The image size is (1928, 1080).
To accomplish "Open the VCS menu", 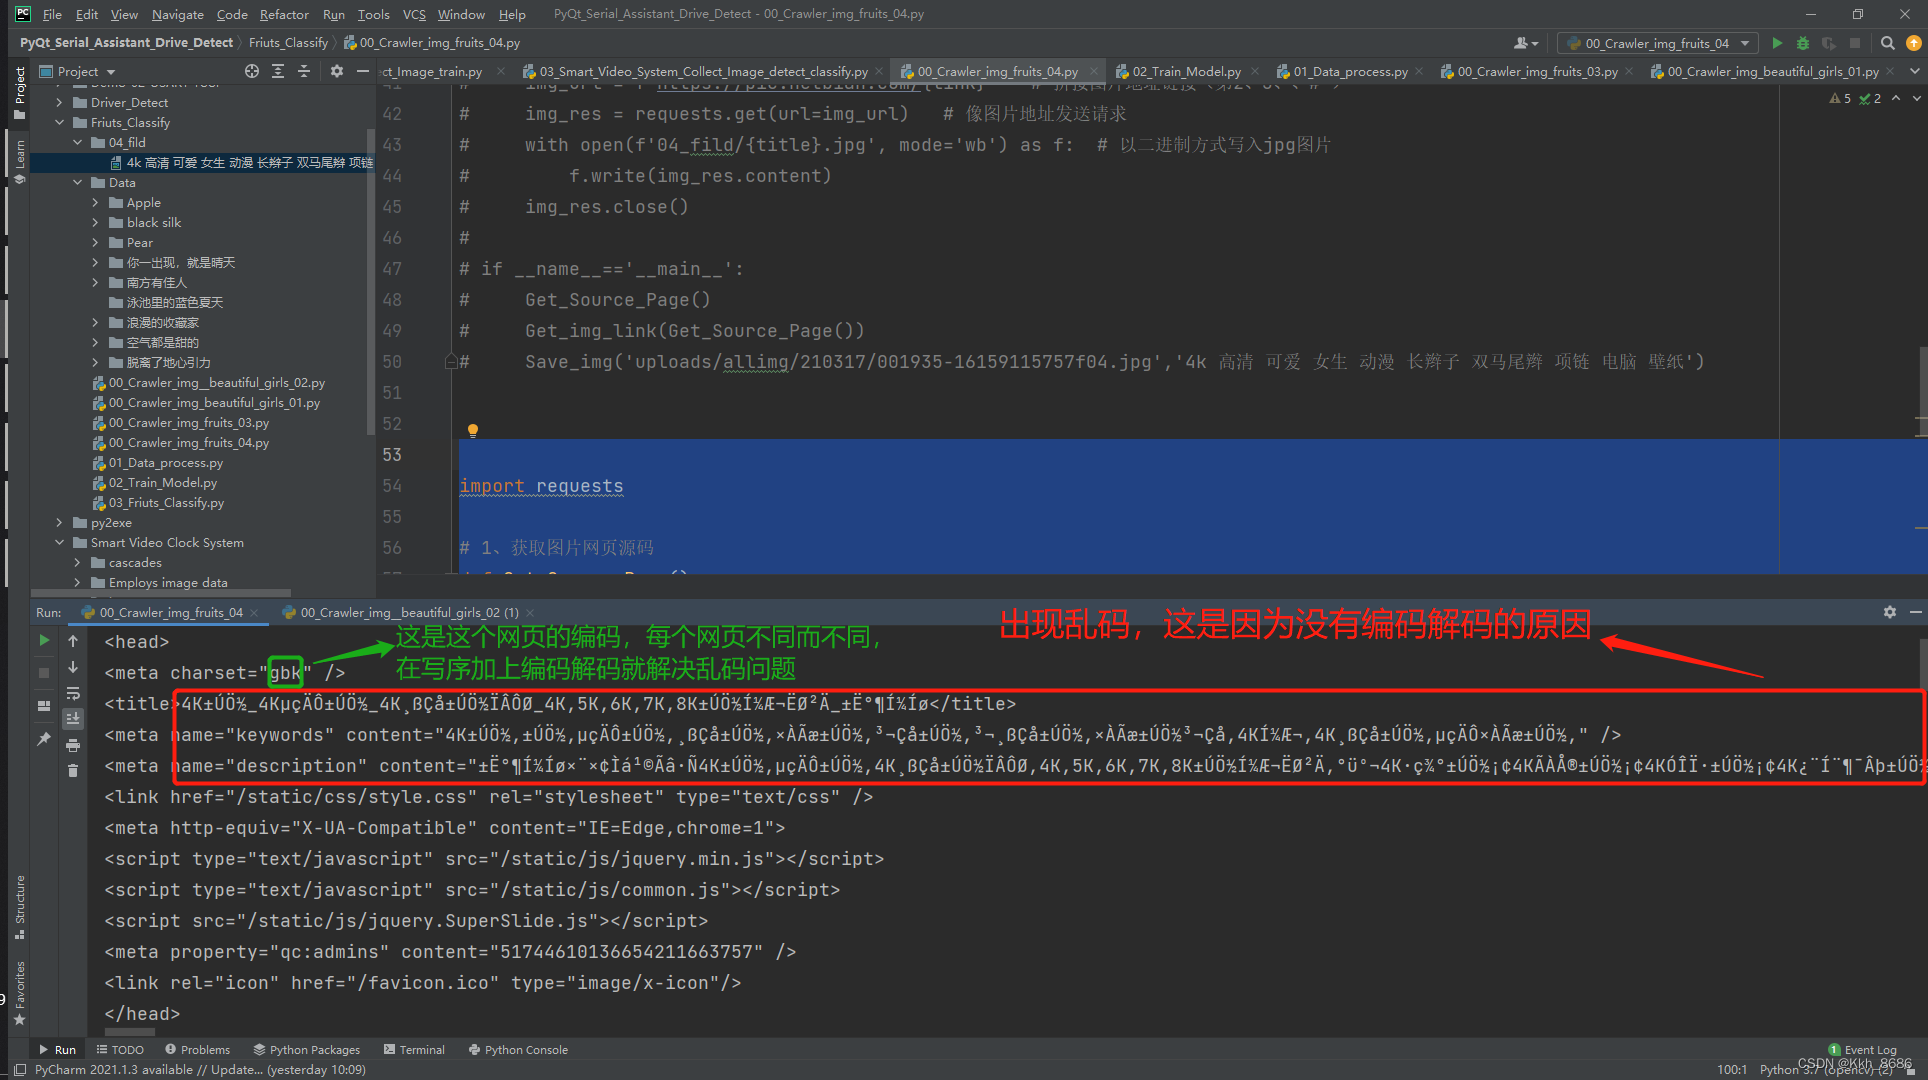I will pos(414,14).
